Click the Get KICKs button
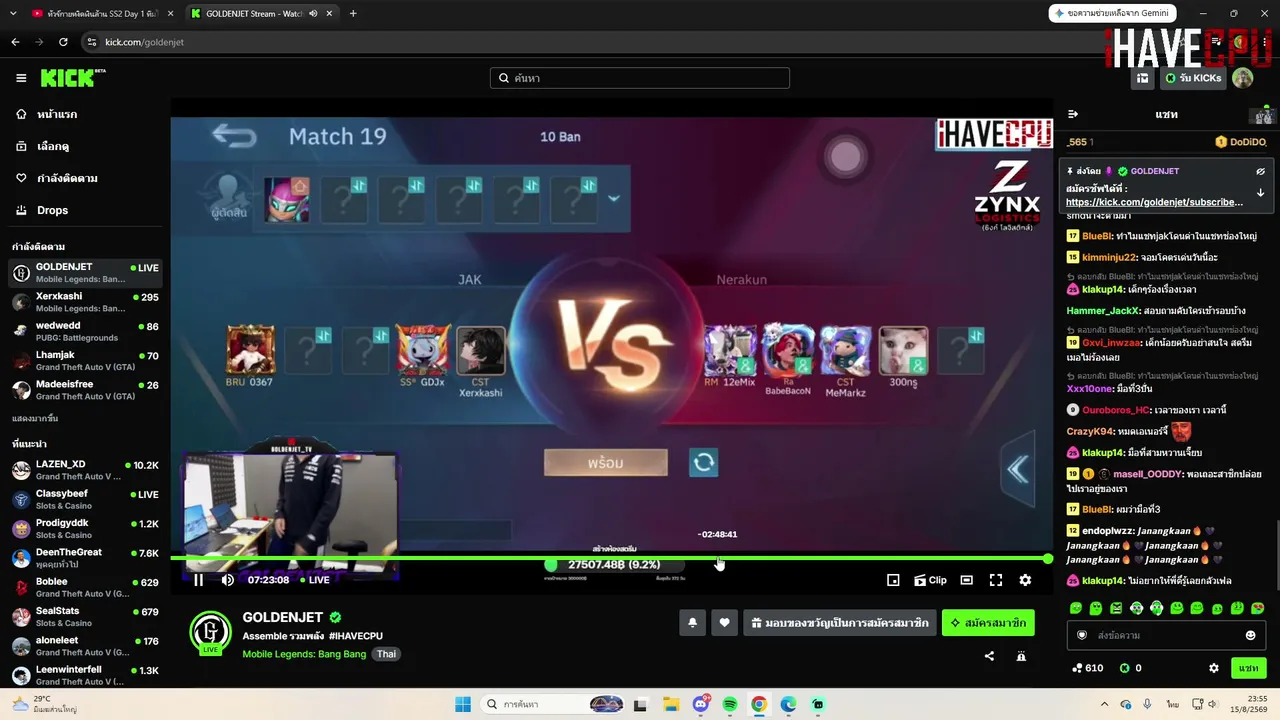This screenshot has width=1280, height=720. (x=1193, y=78)
